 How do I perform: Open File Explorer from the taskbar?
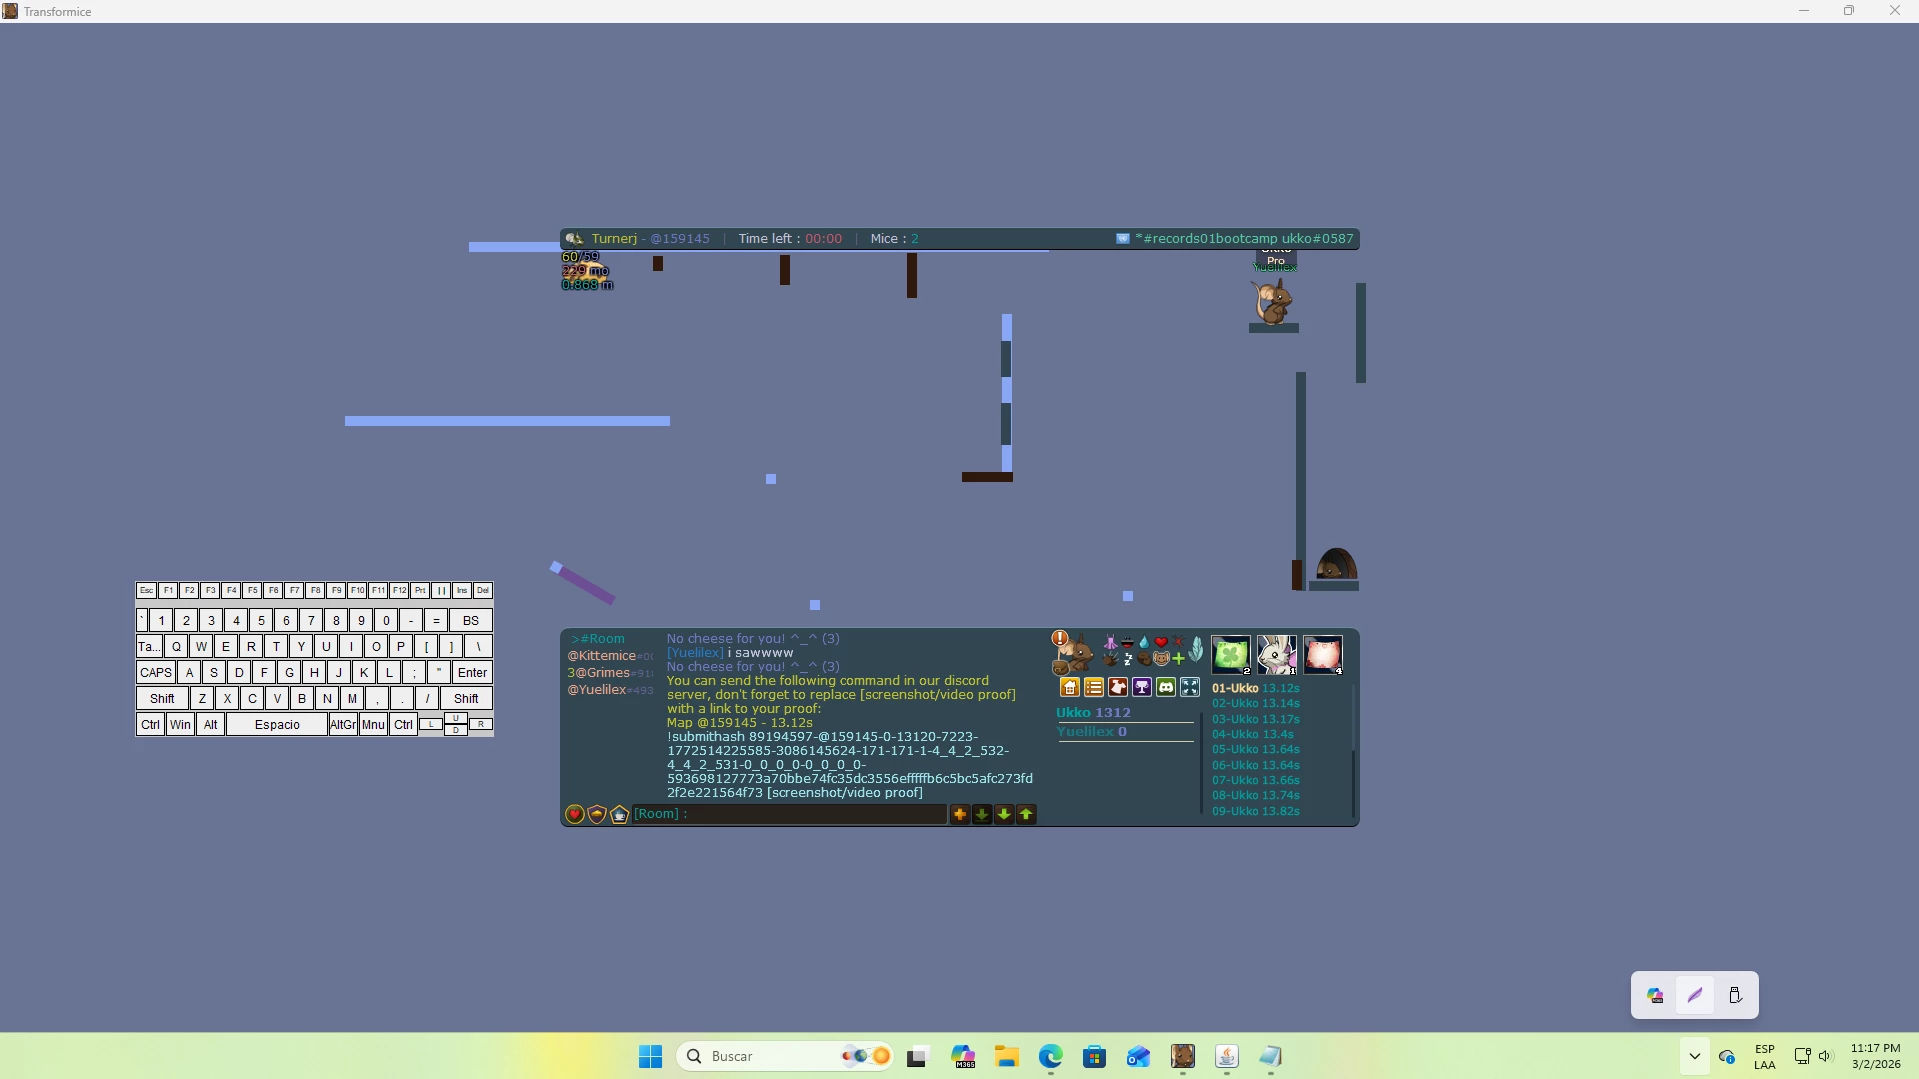pyautogui.click(x=1006, y=1056)
